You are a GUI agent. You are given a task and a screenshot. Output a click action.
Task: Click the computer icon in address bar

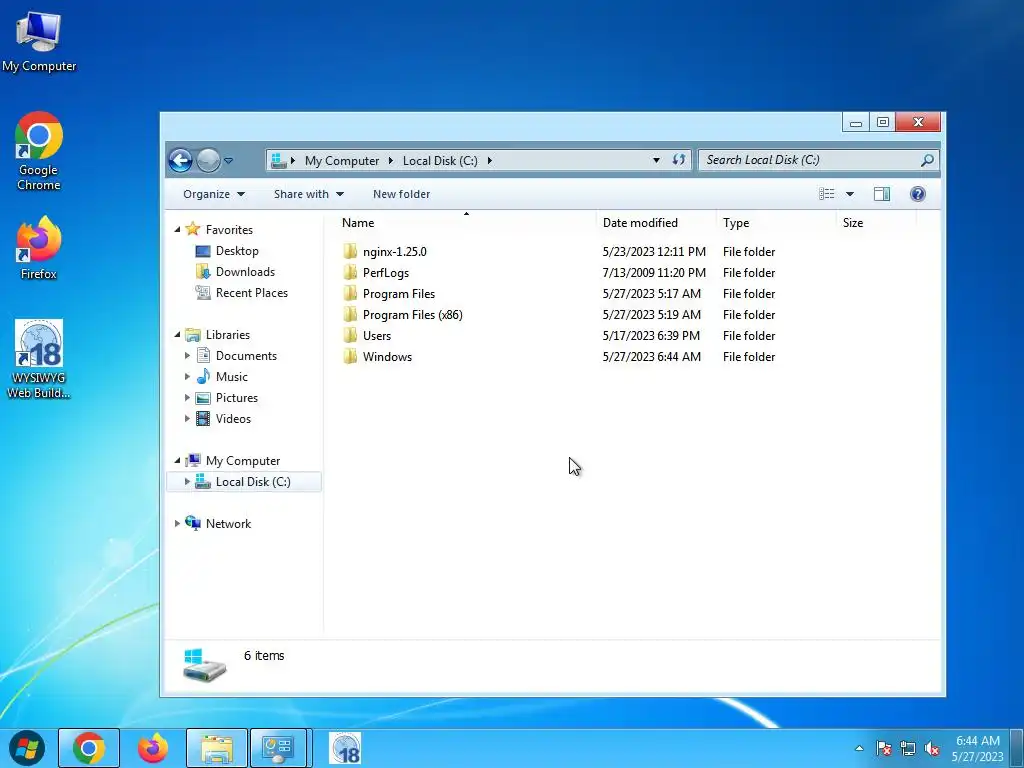pos(279,161)
